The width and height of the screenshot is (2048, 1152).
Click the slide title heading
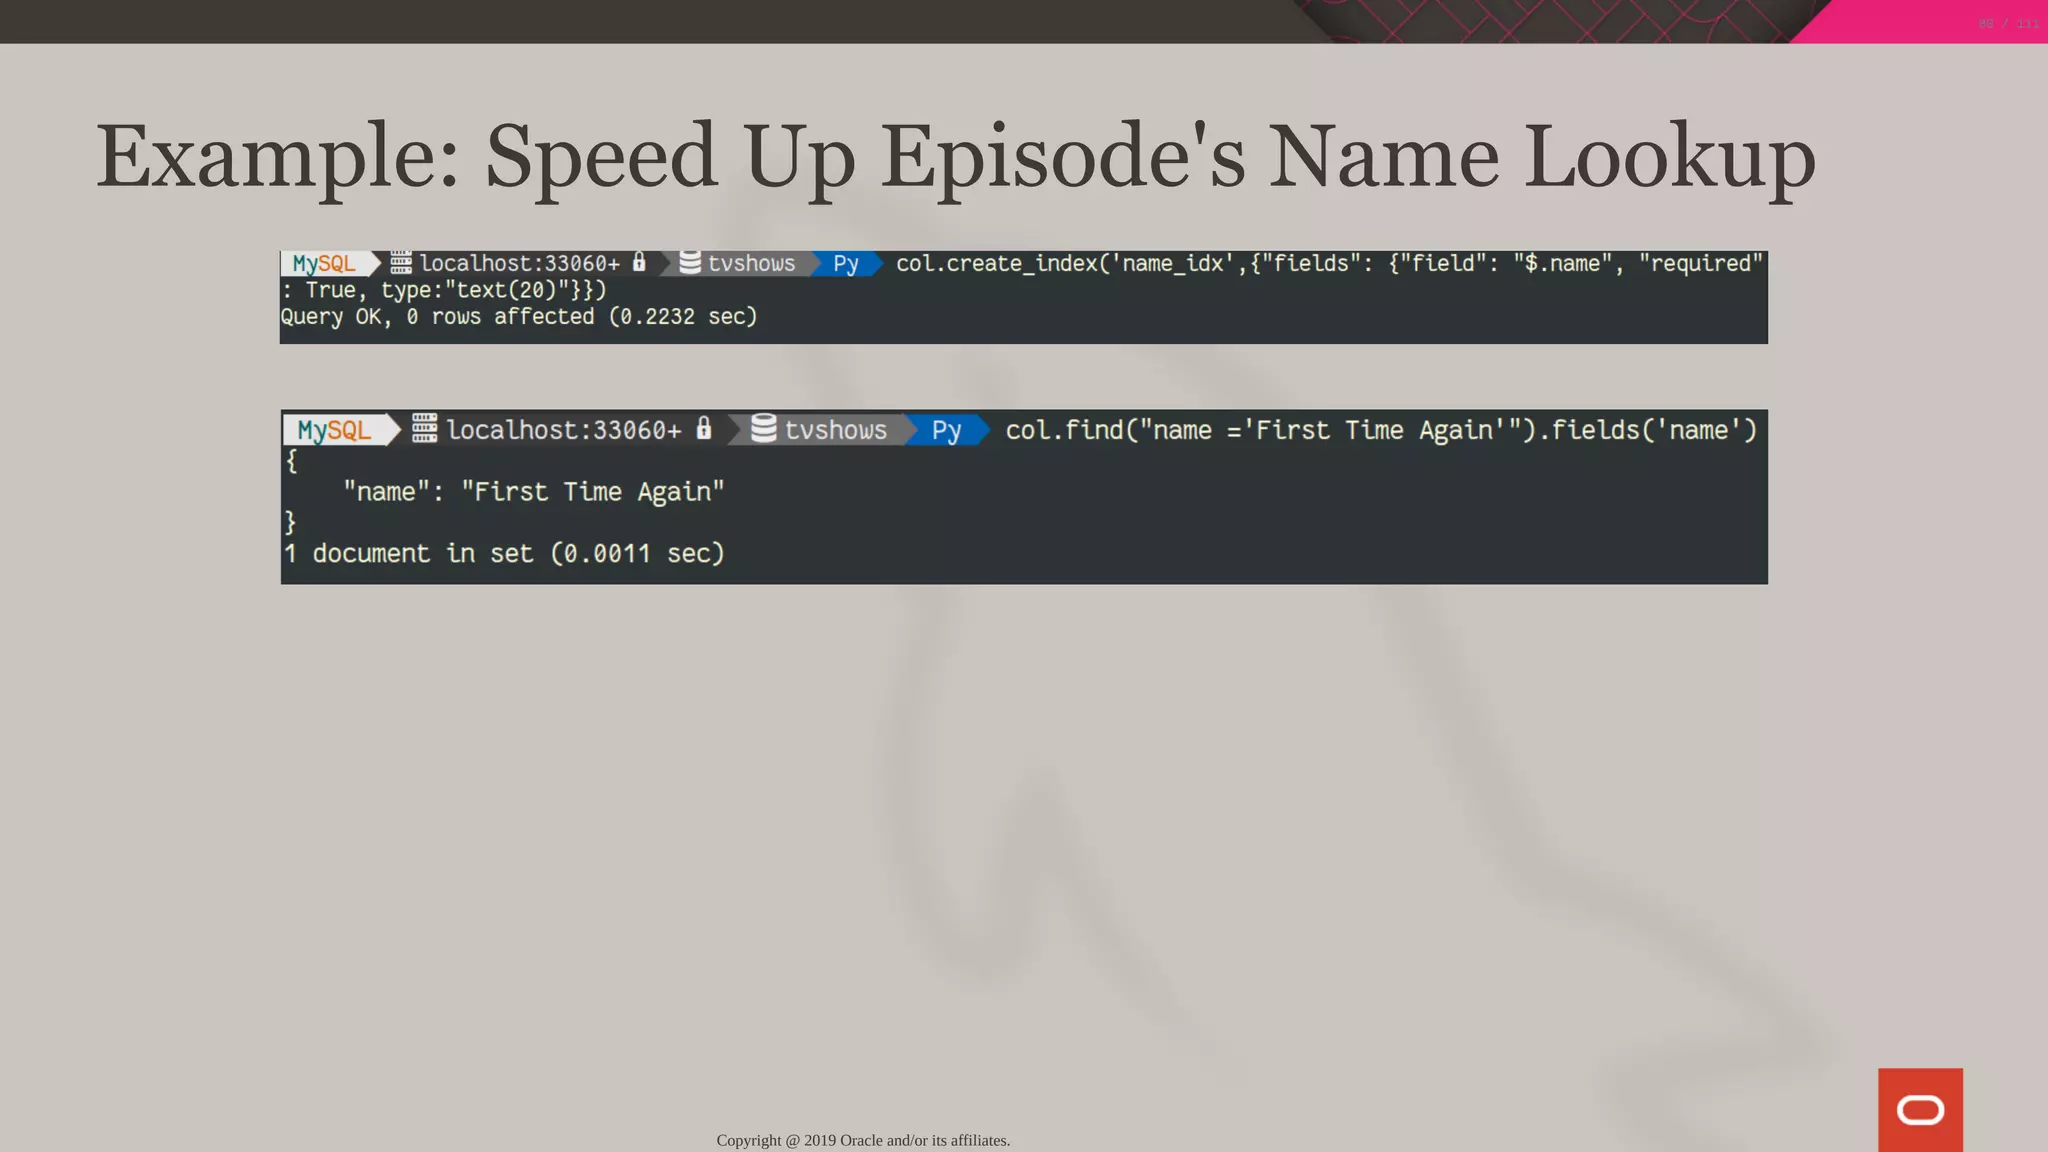(955, 156)
